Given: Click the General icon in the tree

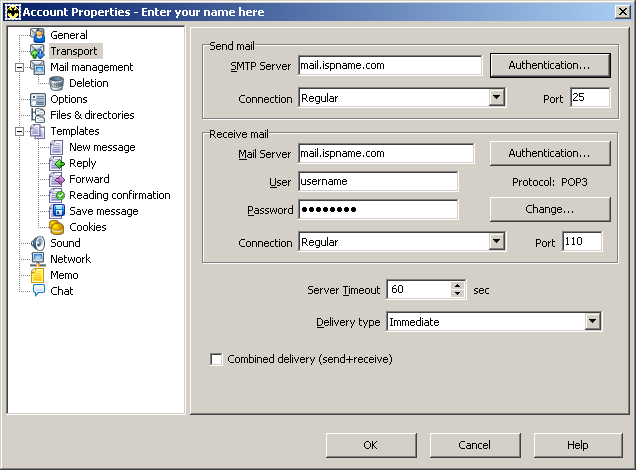Looking at the screenshot, I should [38, 35].
